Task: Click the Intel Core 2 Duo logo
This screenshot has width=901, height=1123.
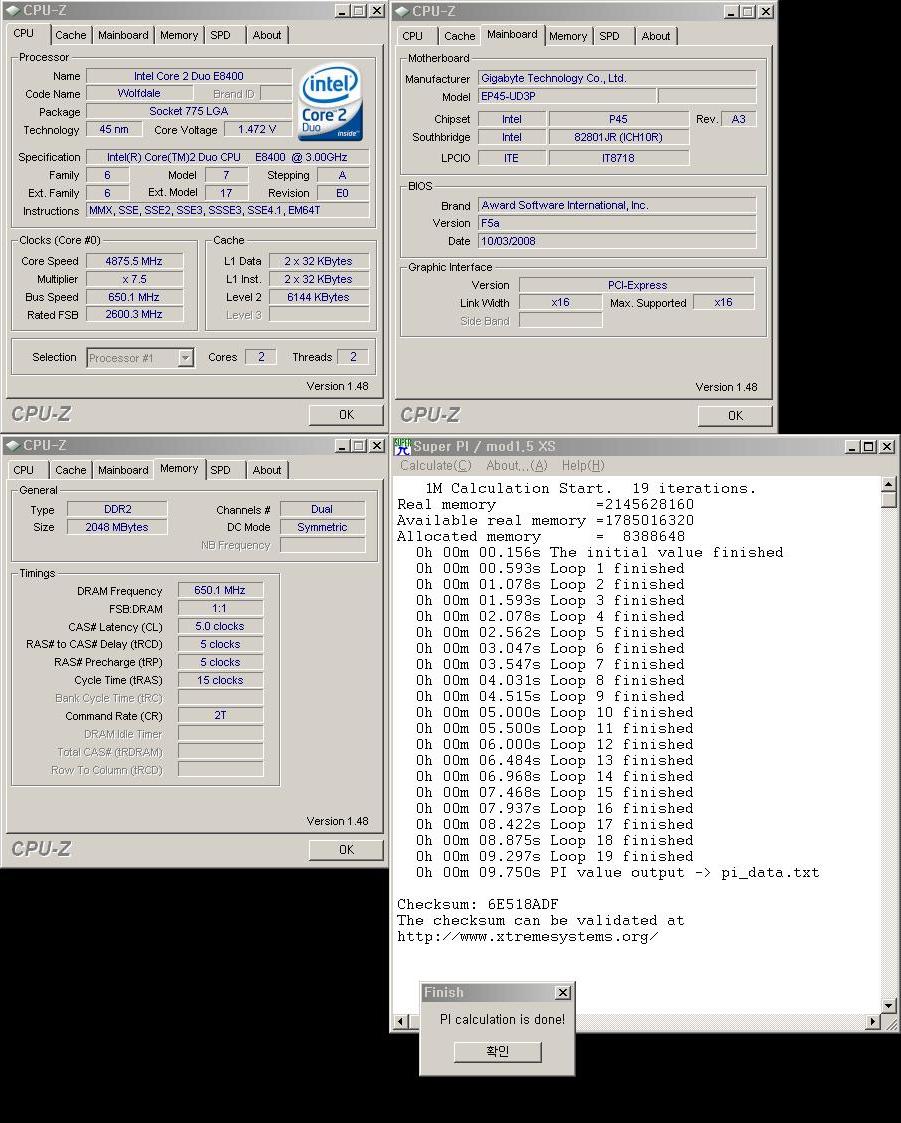Action: tap(330, 102)
